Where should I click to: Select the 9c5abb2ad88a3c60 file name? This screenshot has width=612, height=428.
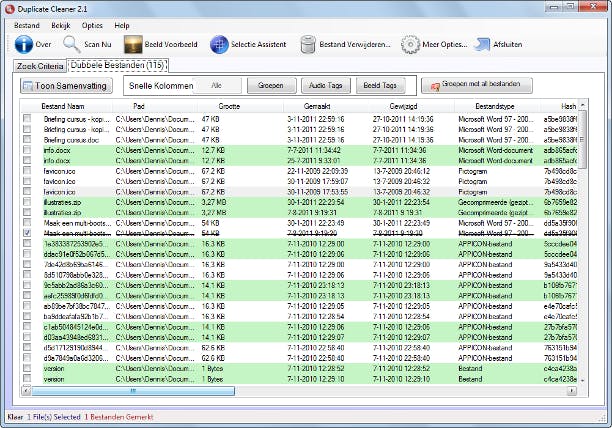pos(76,285)
